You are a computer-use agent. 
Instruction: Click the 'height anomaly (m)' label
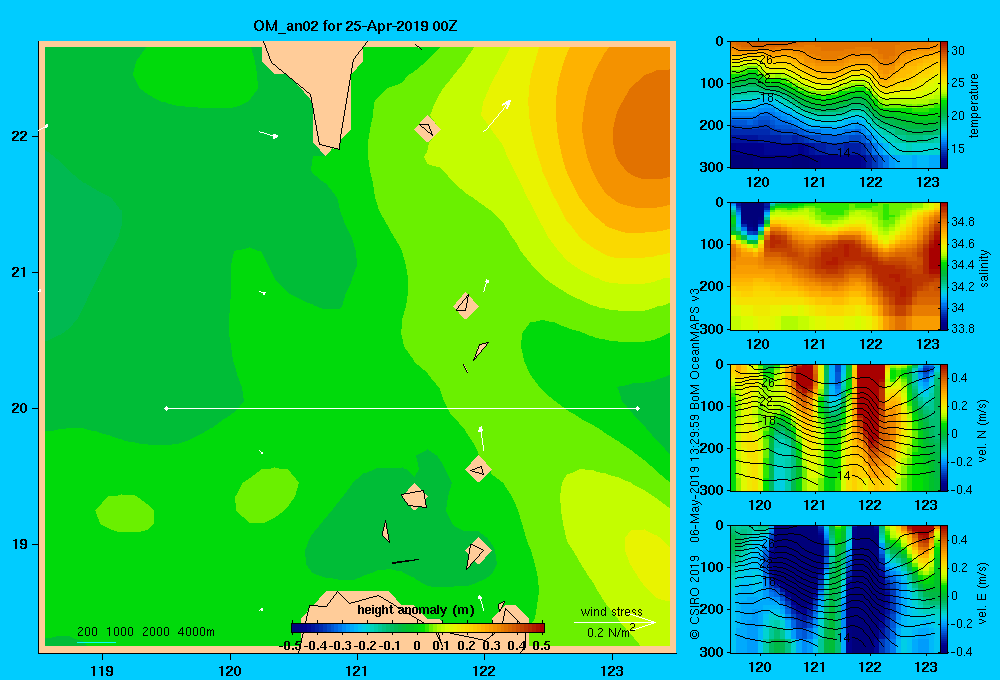416,610
